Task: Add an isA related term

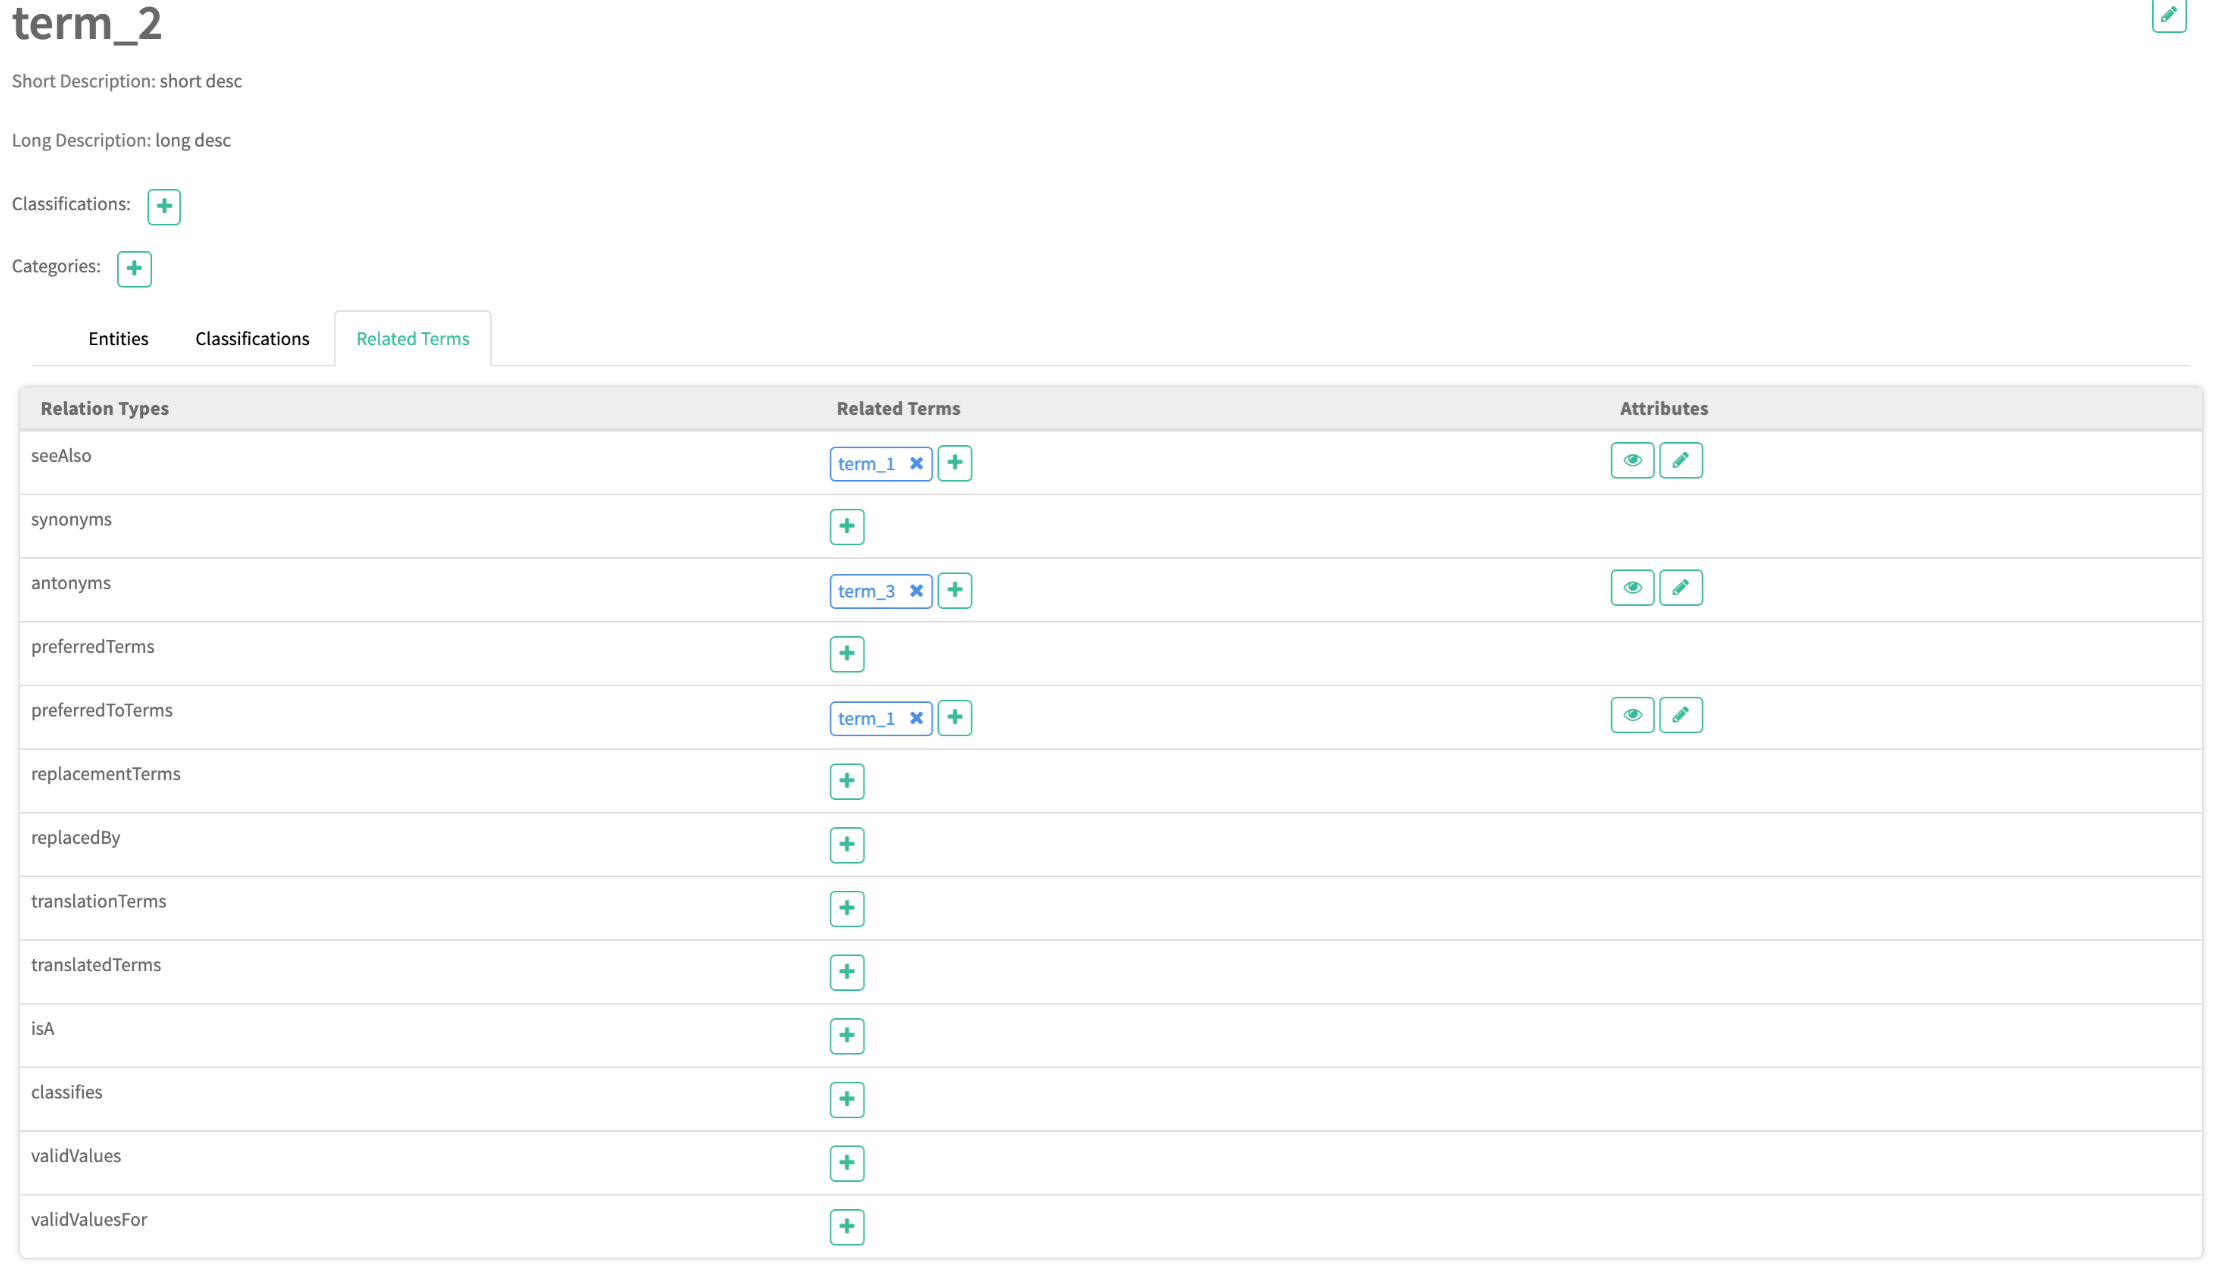Action: [846, 1035]
